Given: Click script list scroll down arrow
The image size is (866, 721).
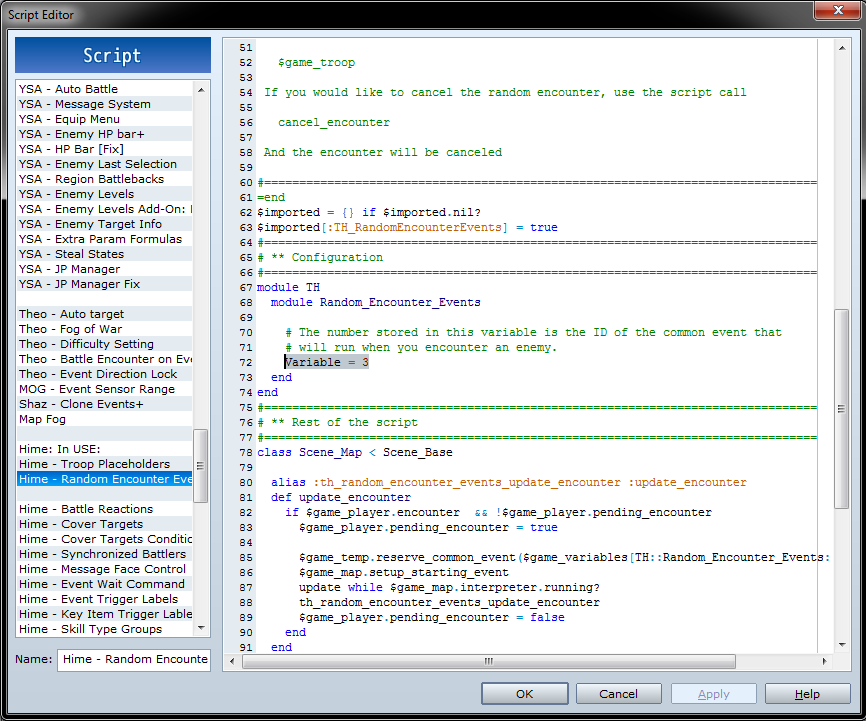Looking at the screenshot, I should 201,628.
